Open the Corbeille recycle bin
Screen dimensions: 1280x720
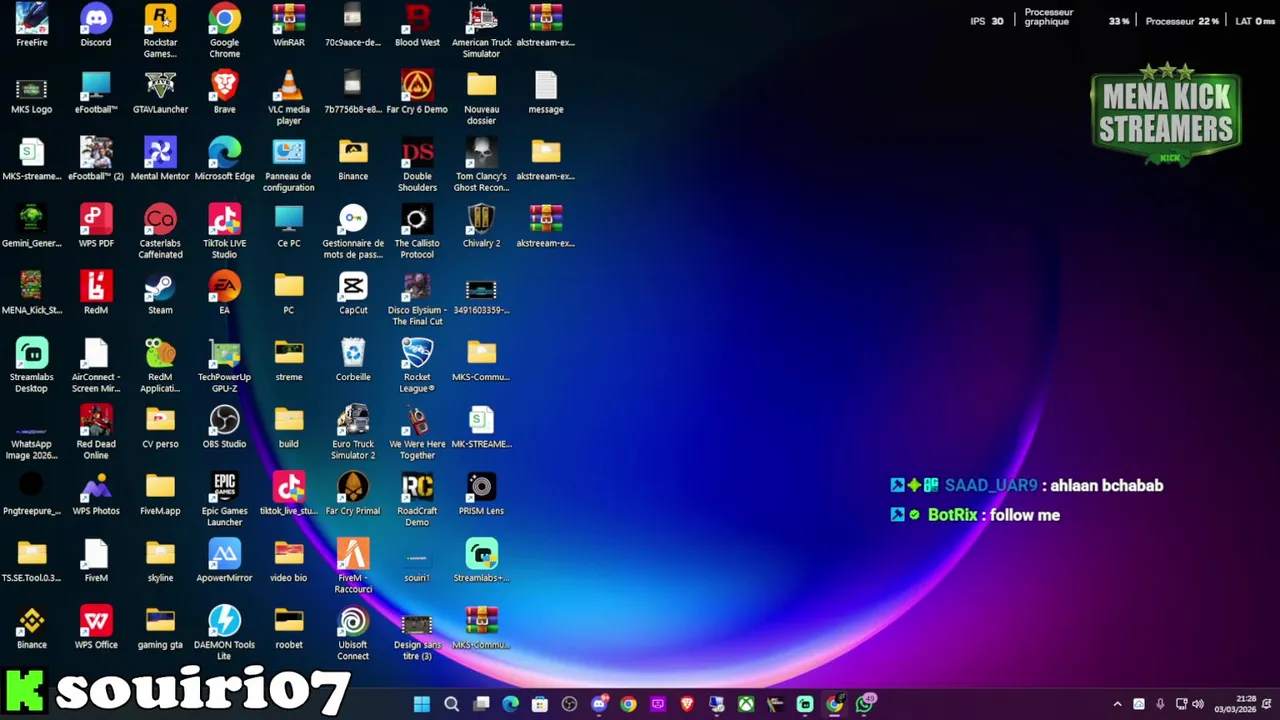point(353,360)
